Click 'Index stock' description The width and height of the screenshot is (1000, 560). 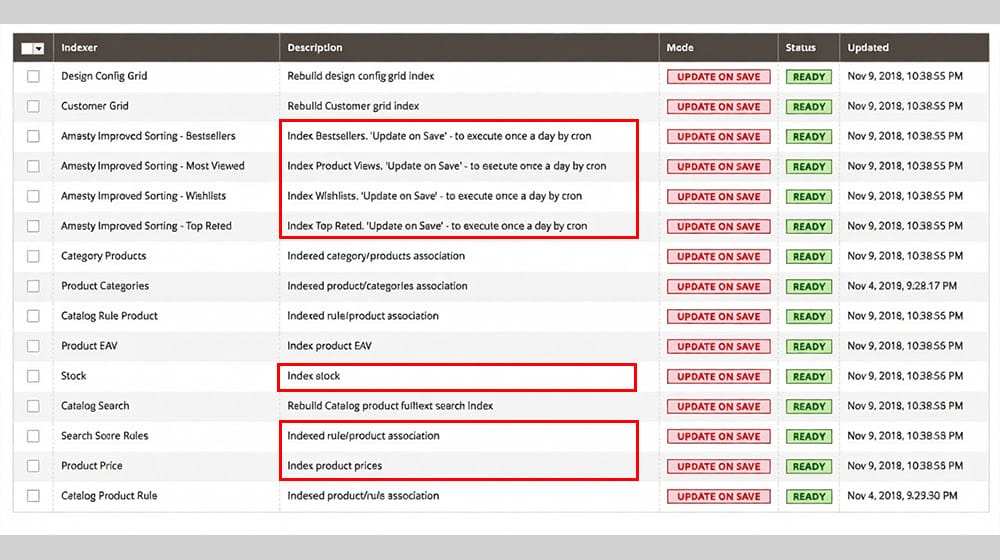point(313,376)
